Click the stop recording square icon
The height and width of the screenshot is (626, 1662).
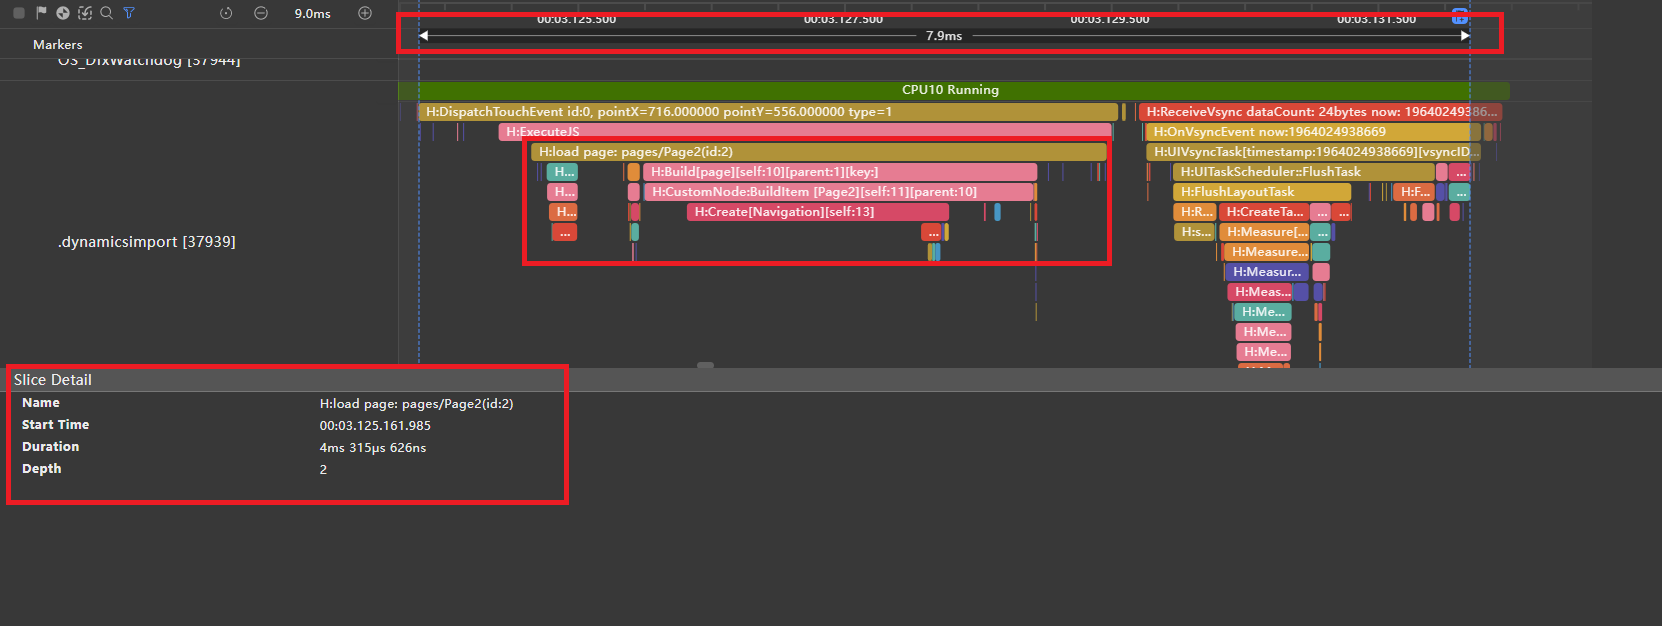click(x=19, y=13)
